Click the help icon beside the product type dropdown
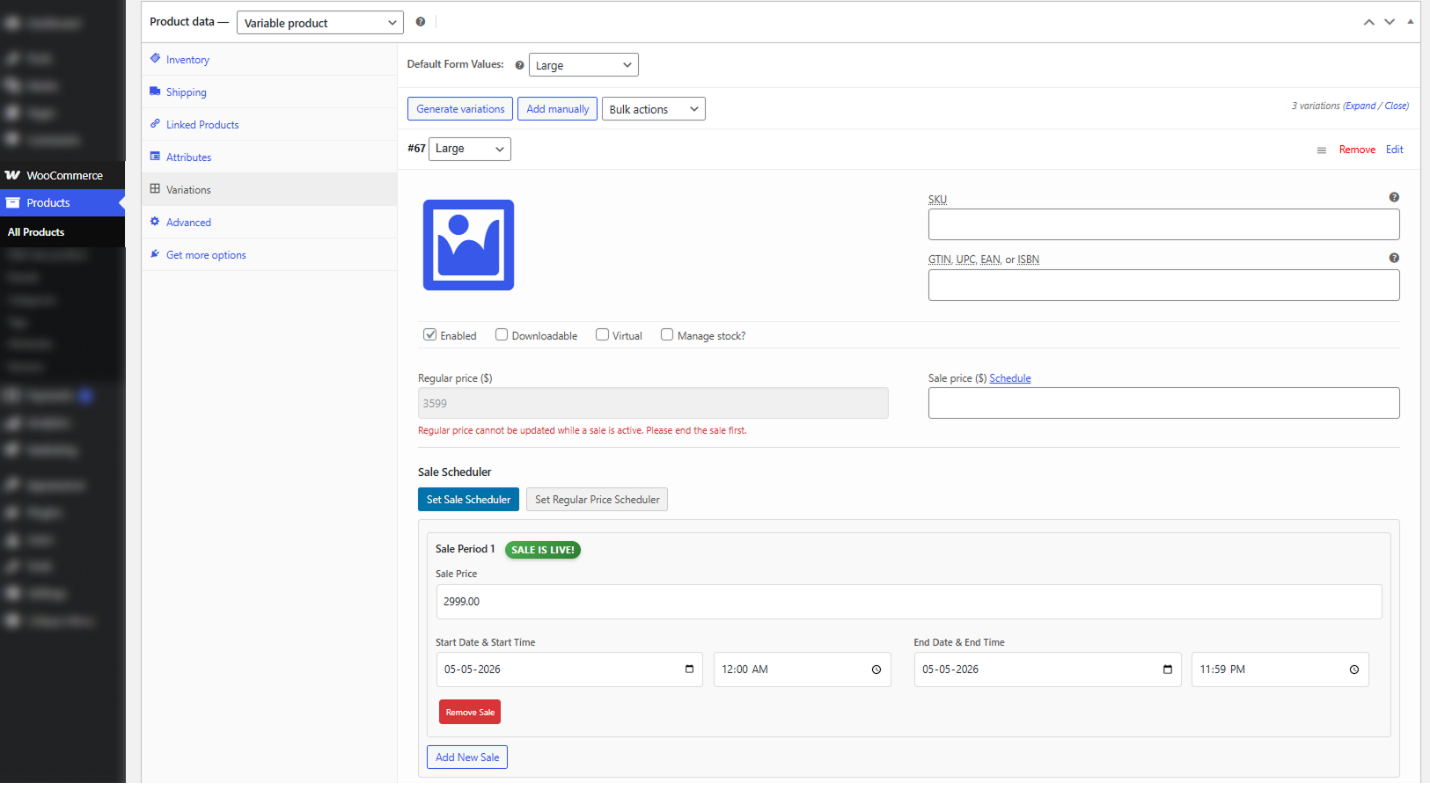1430x788 pixels. pos(420,22)
